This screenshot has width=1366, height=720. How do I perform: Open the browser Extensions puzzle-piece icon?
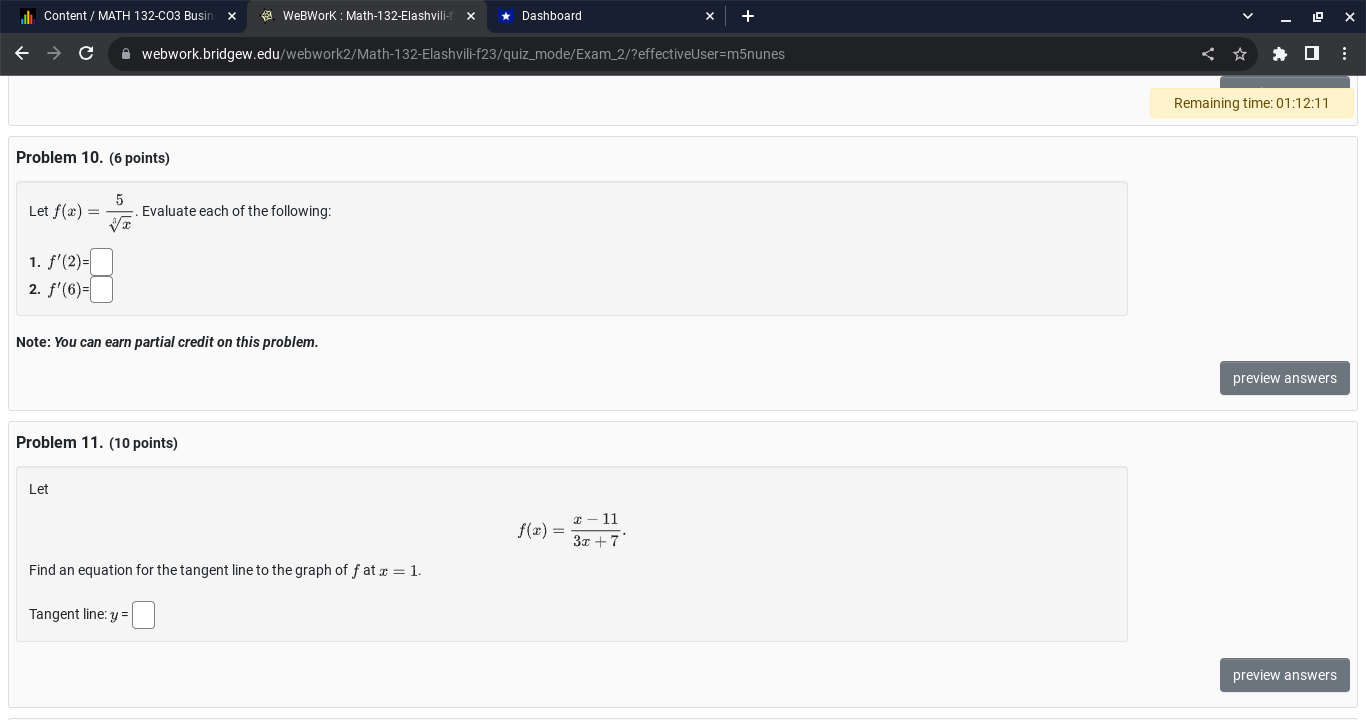tap(1280, 54)
